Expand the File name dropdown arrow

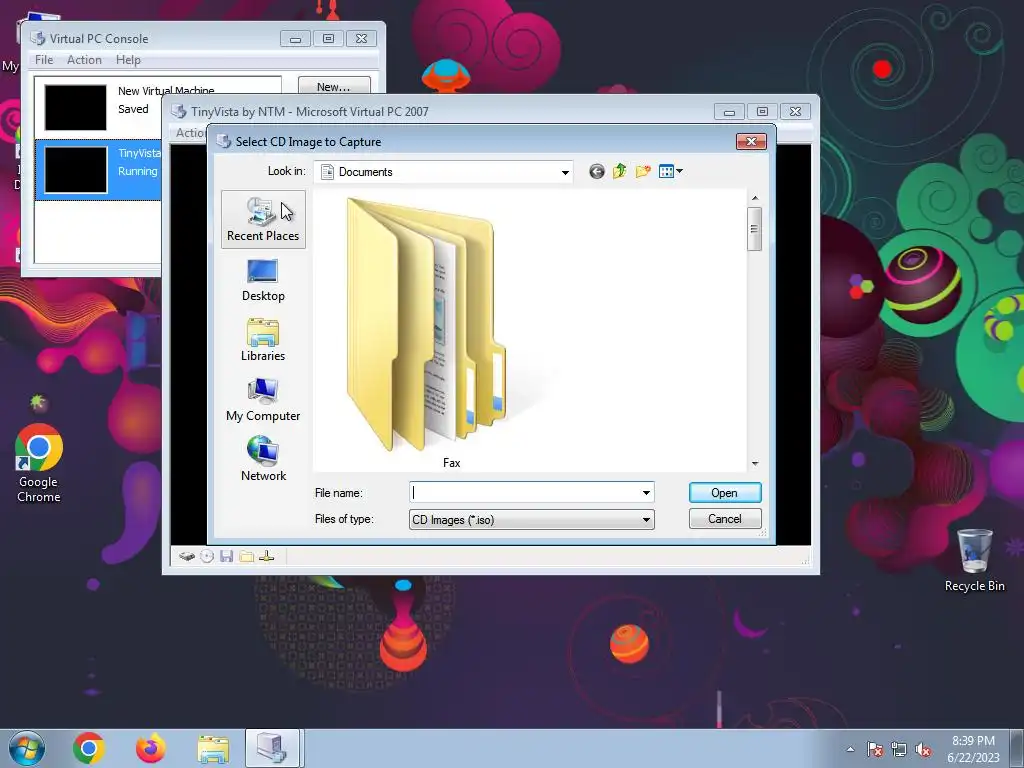click(646, 493)
